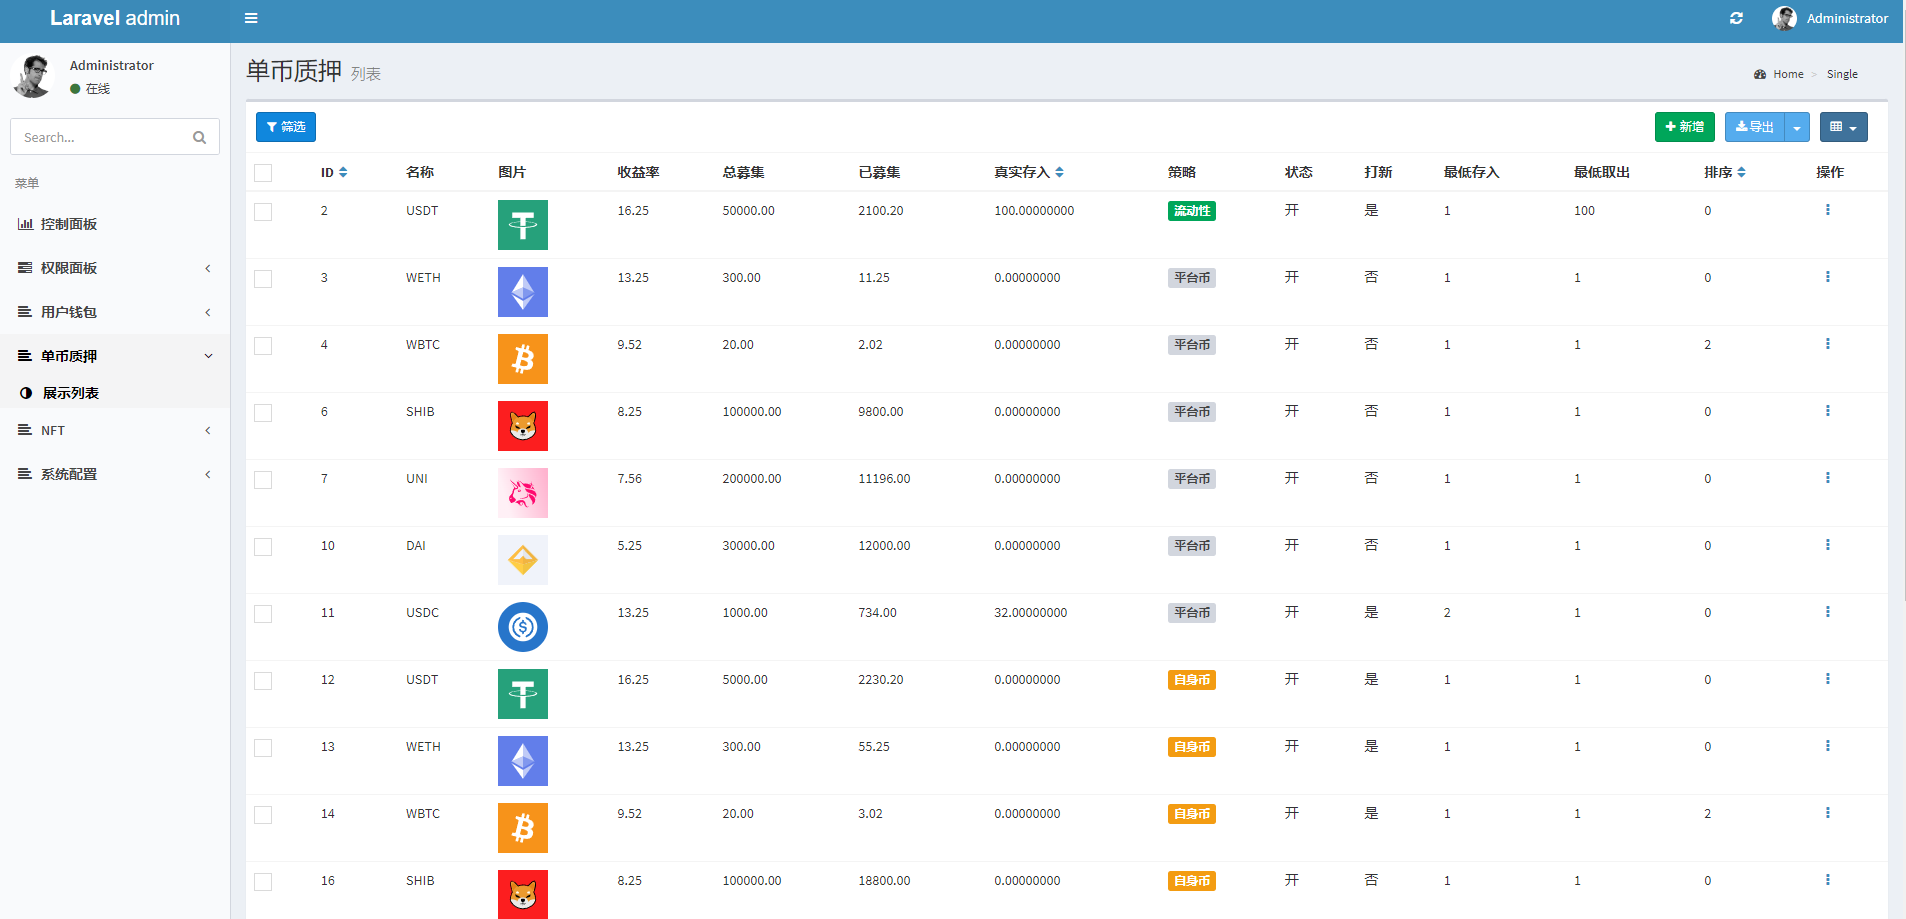Viewport: 1906px width, 919px height.
Task: Open the actions menu for WBTC row ID 4
Action: click(1827, 344)
